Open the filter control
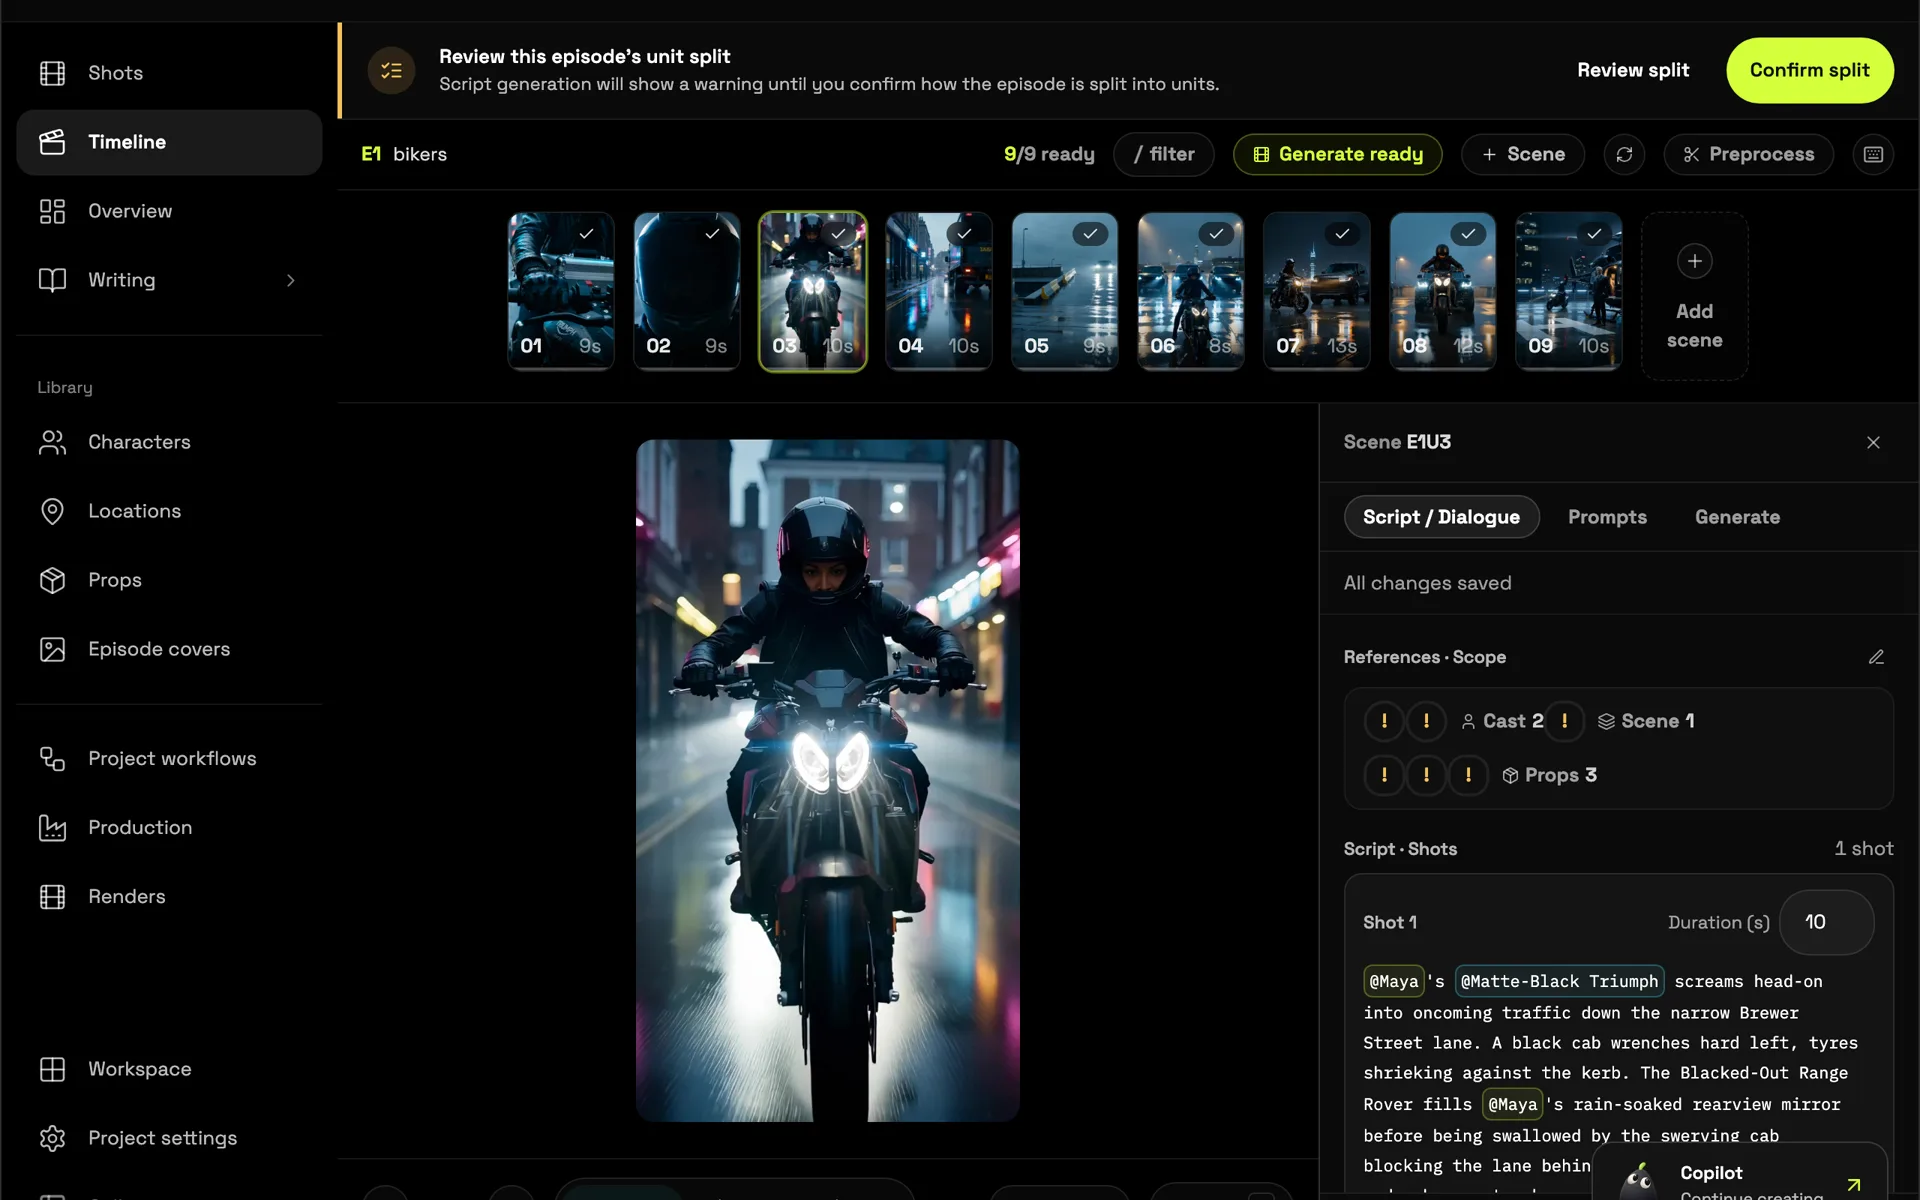The width and height of the screenshot is (1920, 1200). (1163, 154)
